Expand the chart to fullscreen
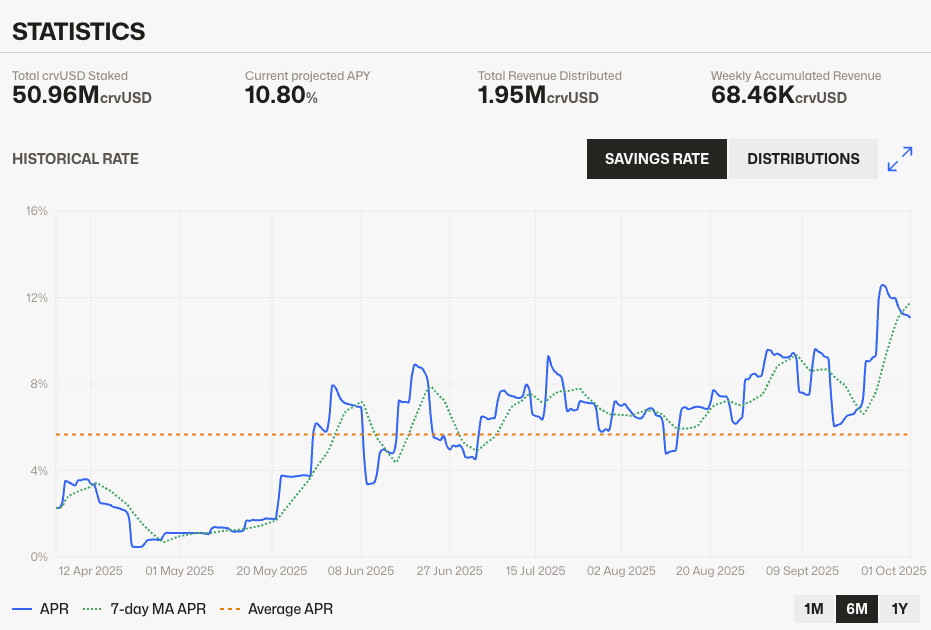 tap(900, 159)
